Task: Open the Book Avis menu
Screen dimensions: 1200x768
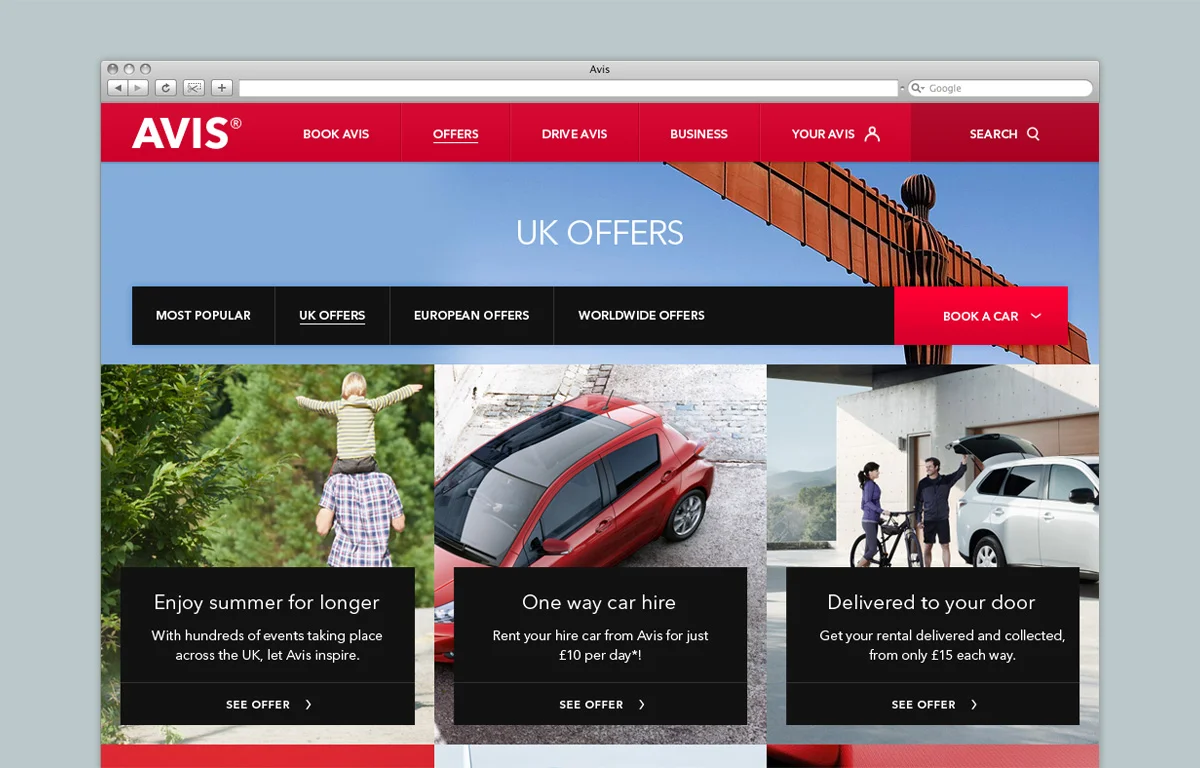Action: (336, 133)
